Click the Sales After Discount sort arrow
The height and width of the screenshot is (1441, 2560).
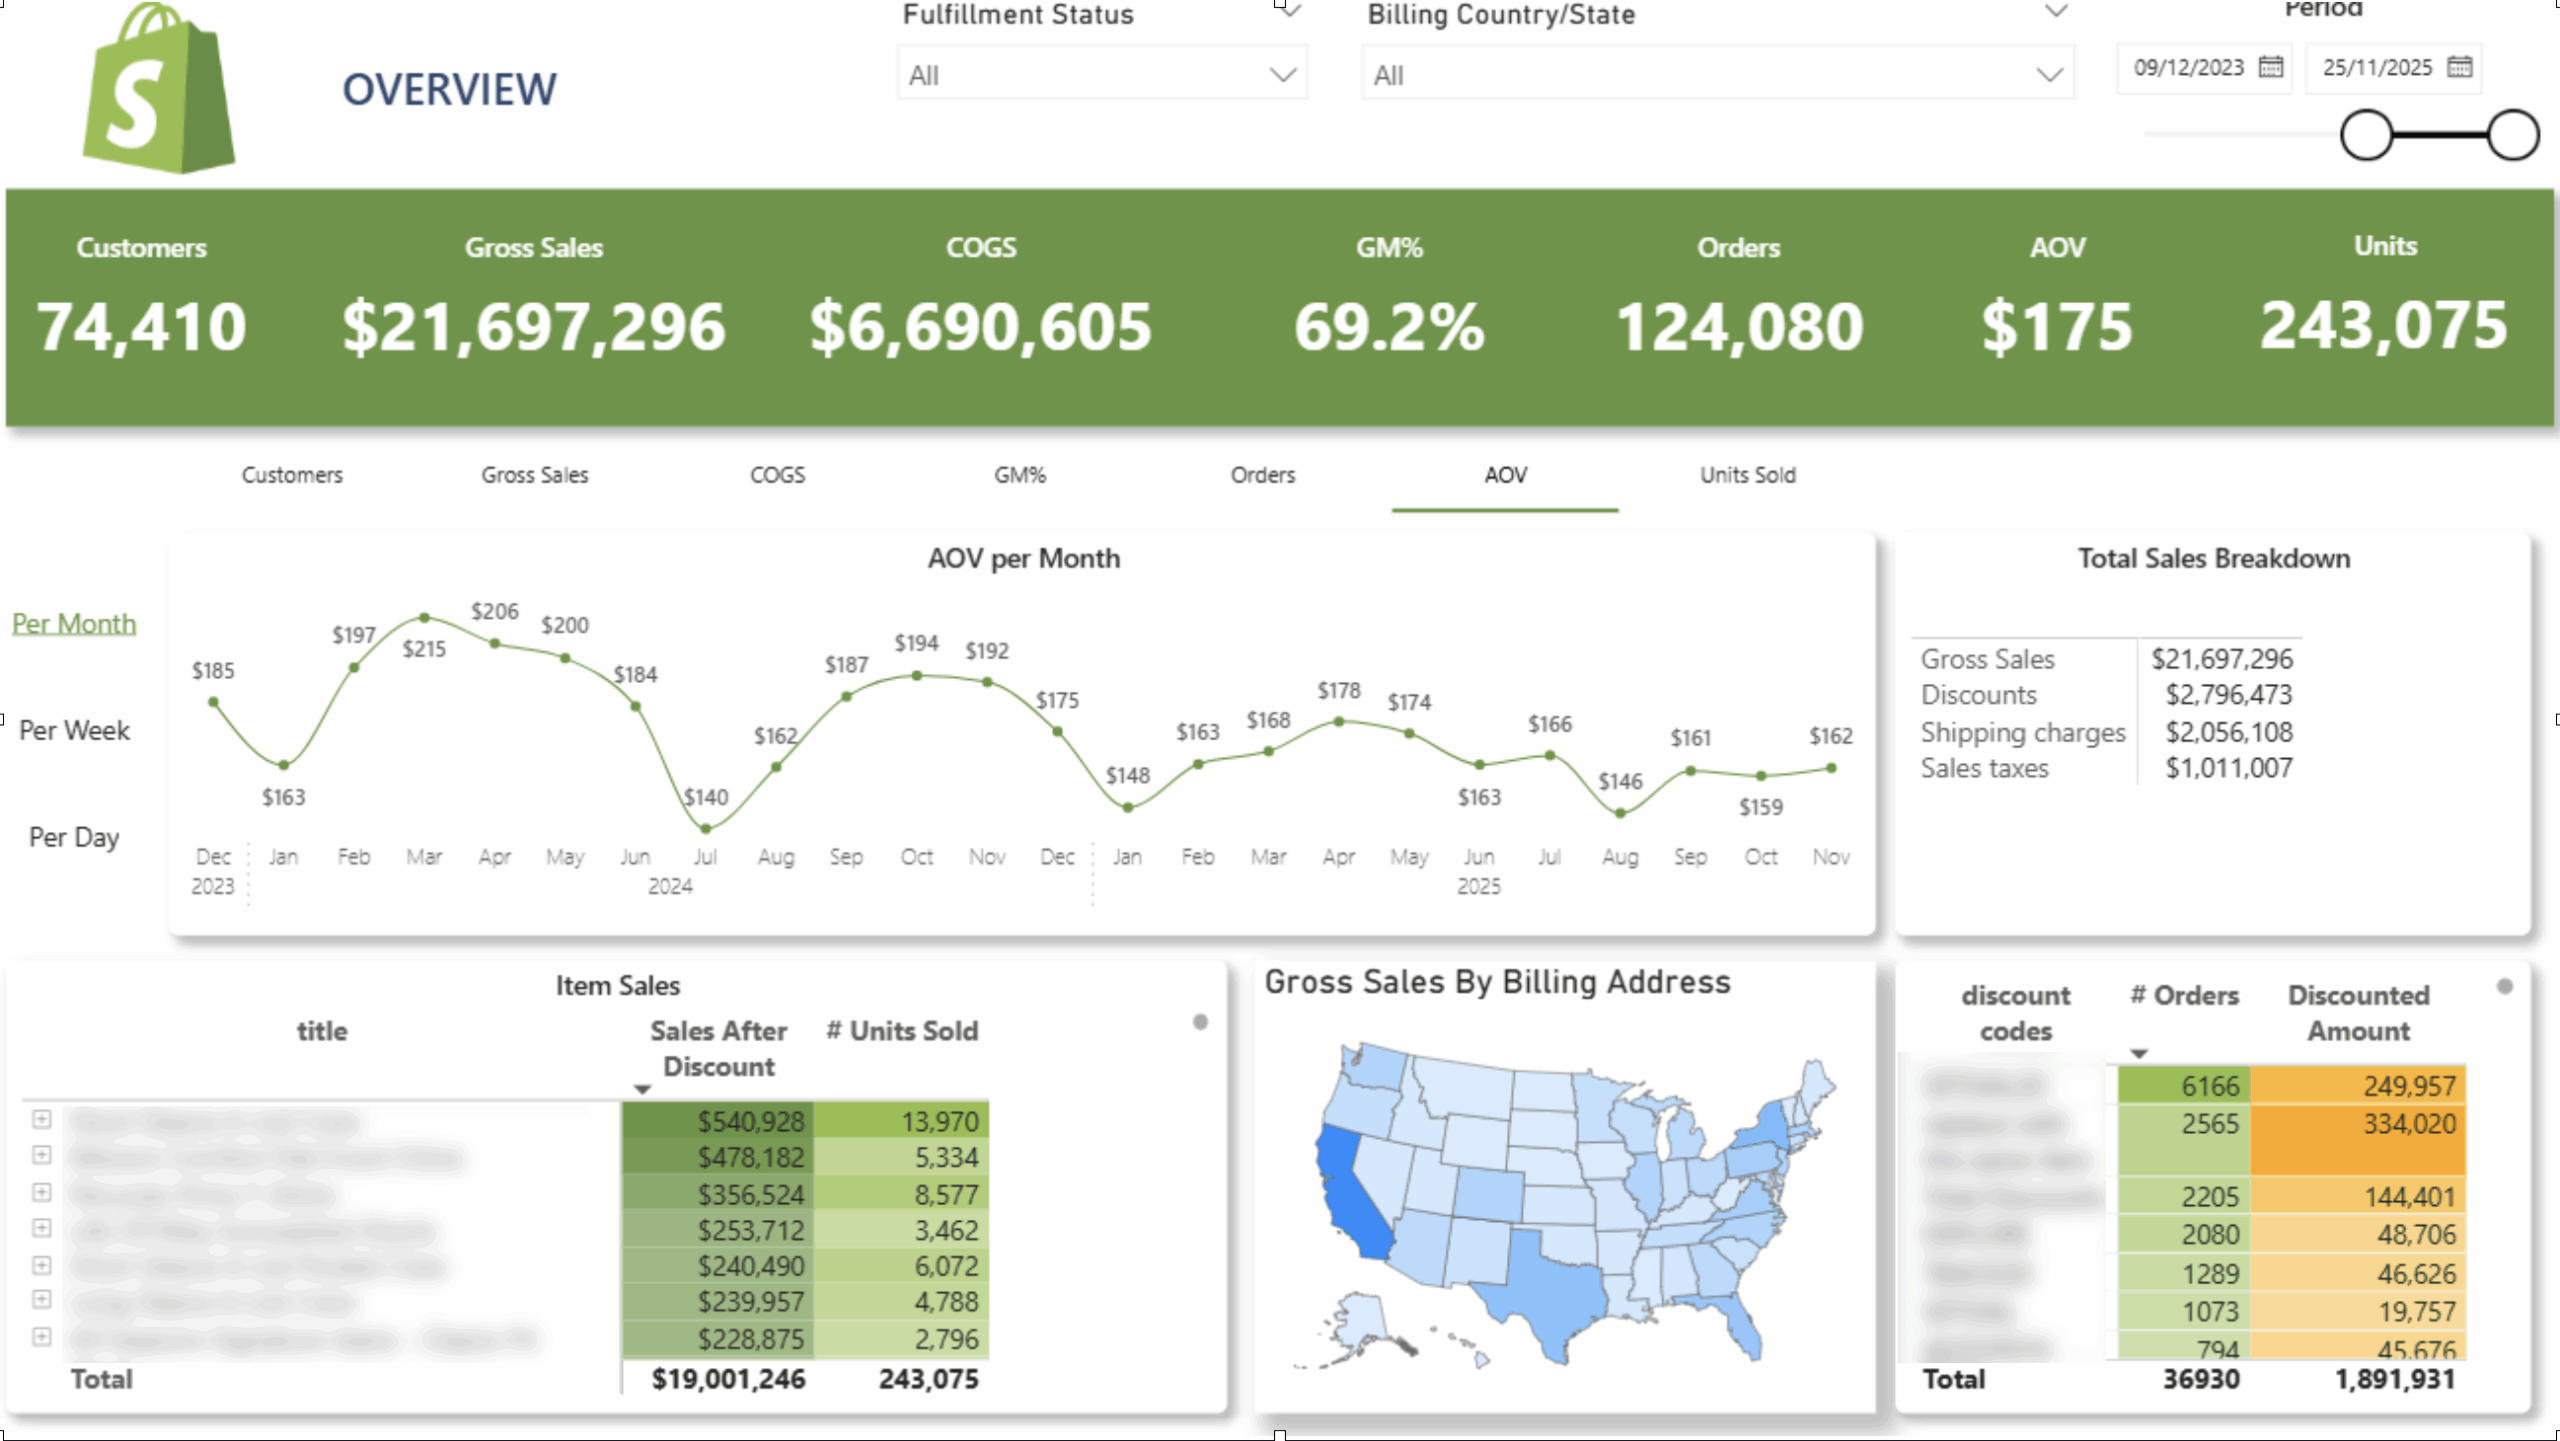[x=643, y=1089]
